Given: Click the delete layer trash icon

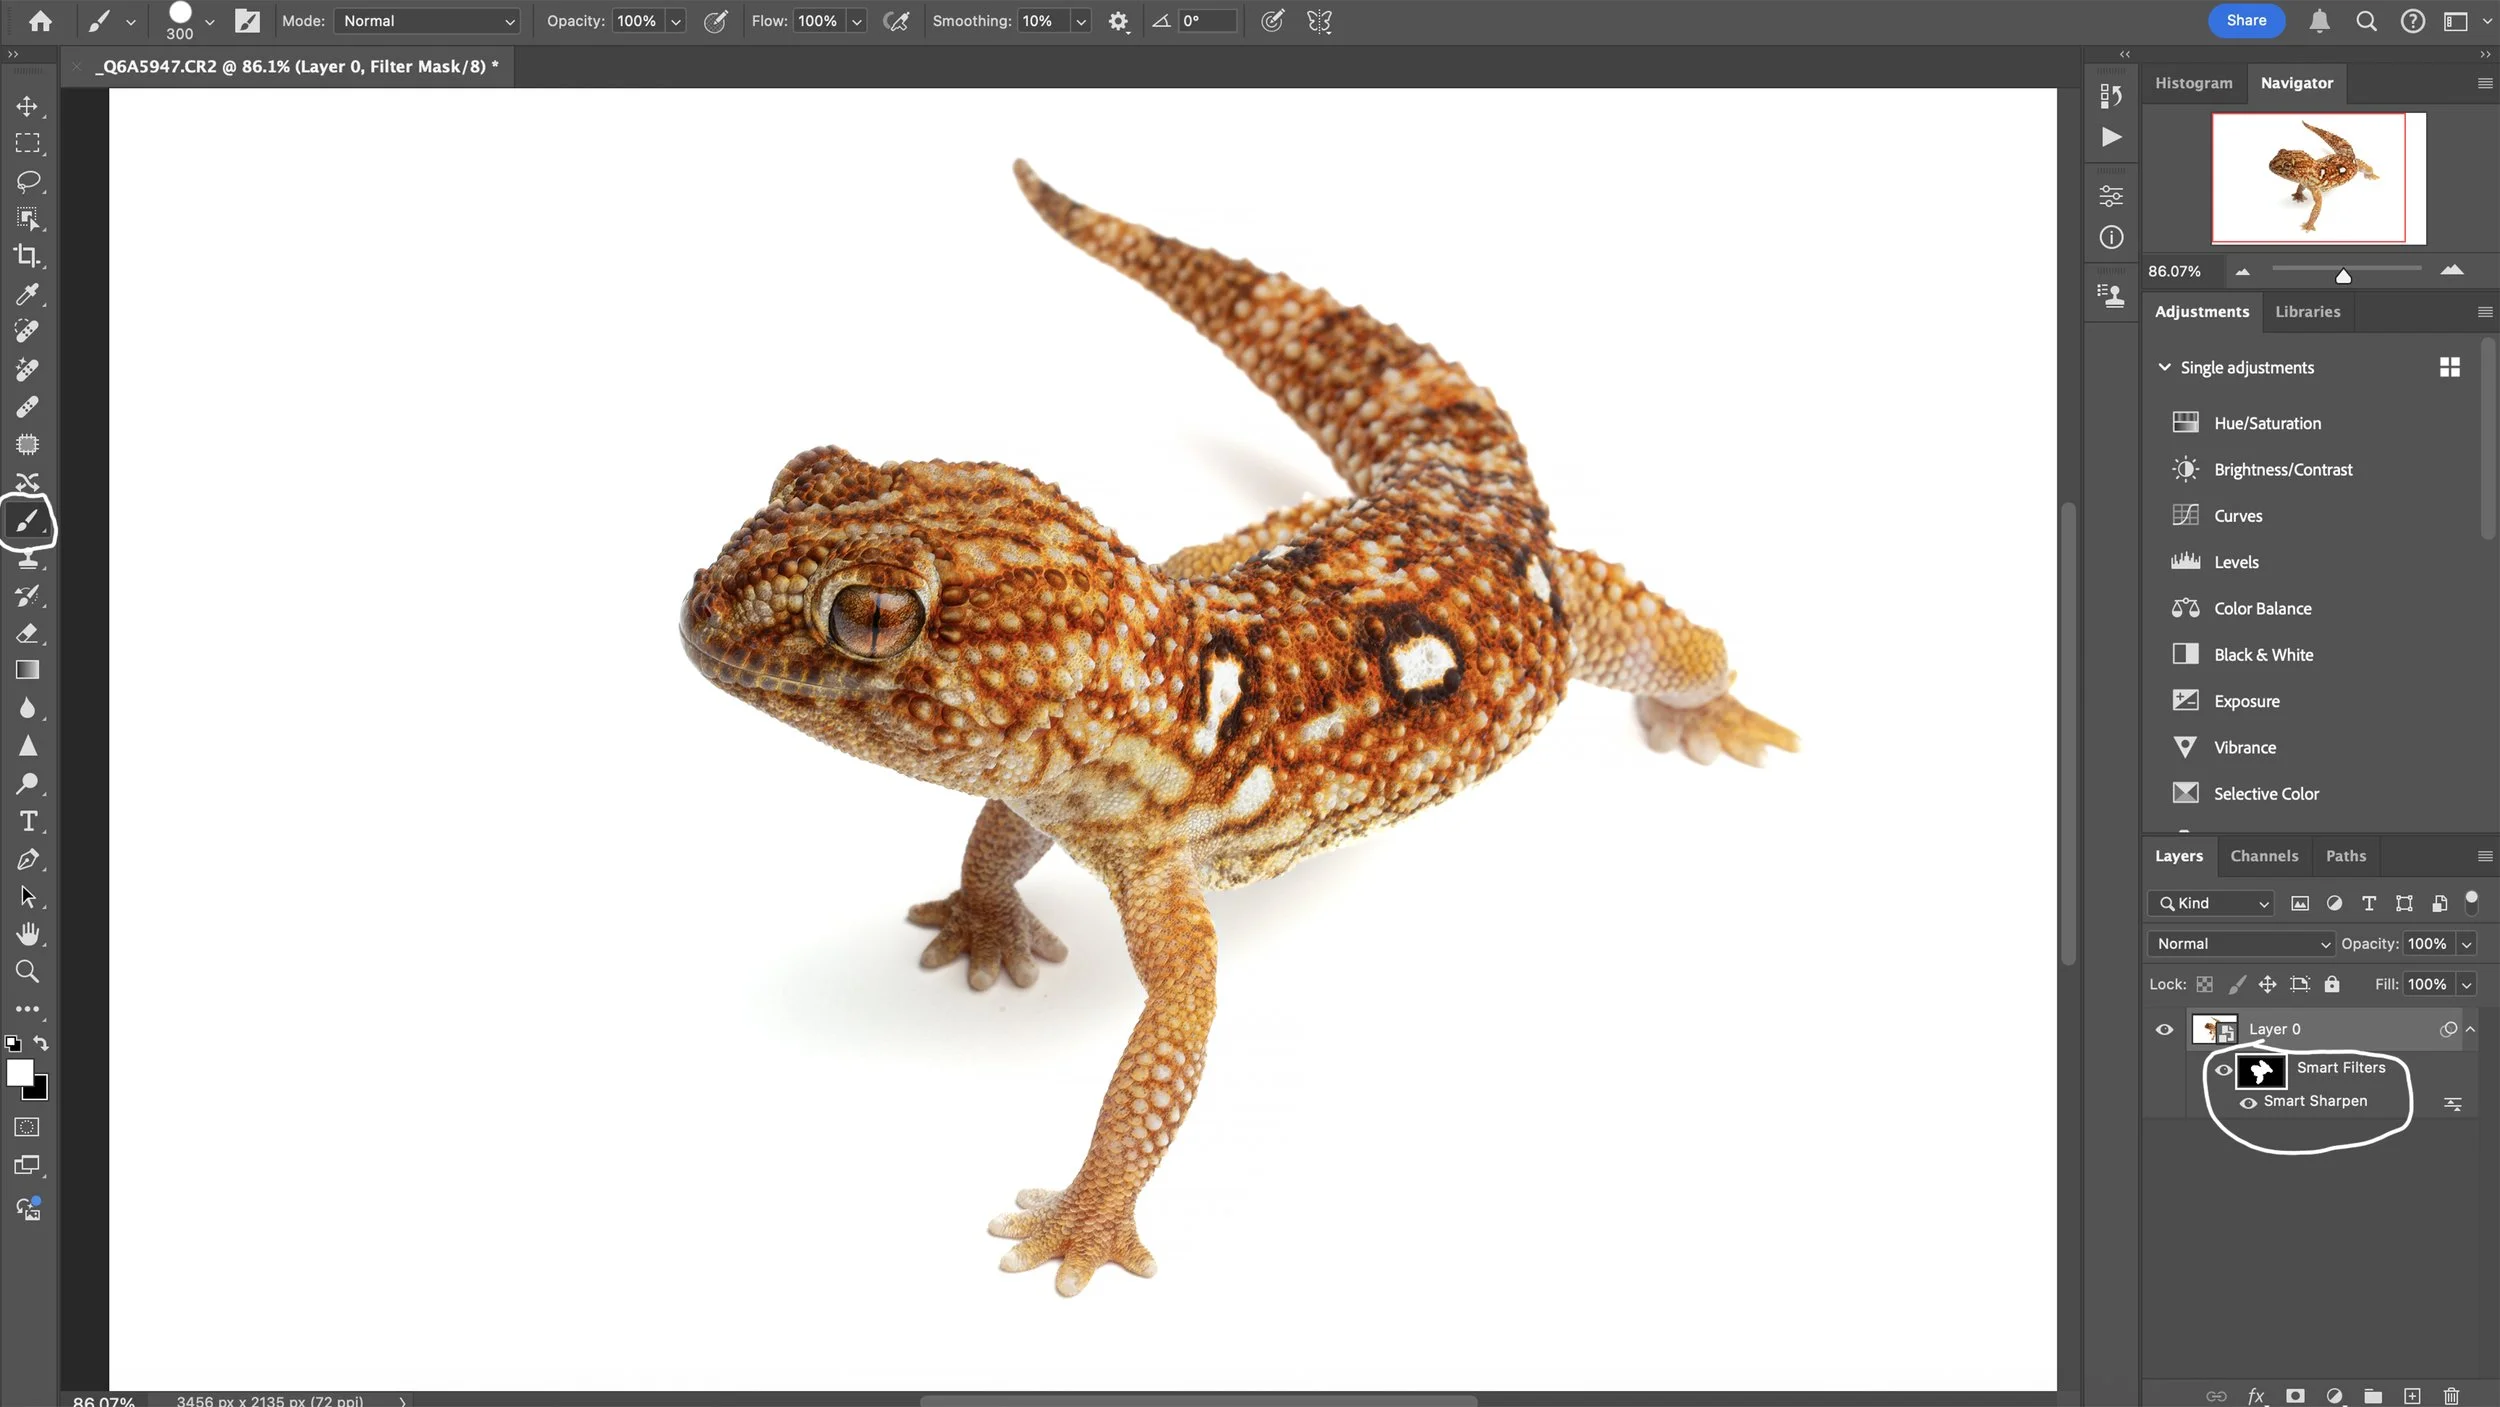Looking at the screenshot, I should point(2451,1396).
